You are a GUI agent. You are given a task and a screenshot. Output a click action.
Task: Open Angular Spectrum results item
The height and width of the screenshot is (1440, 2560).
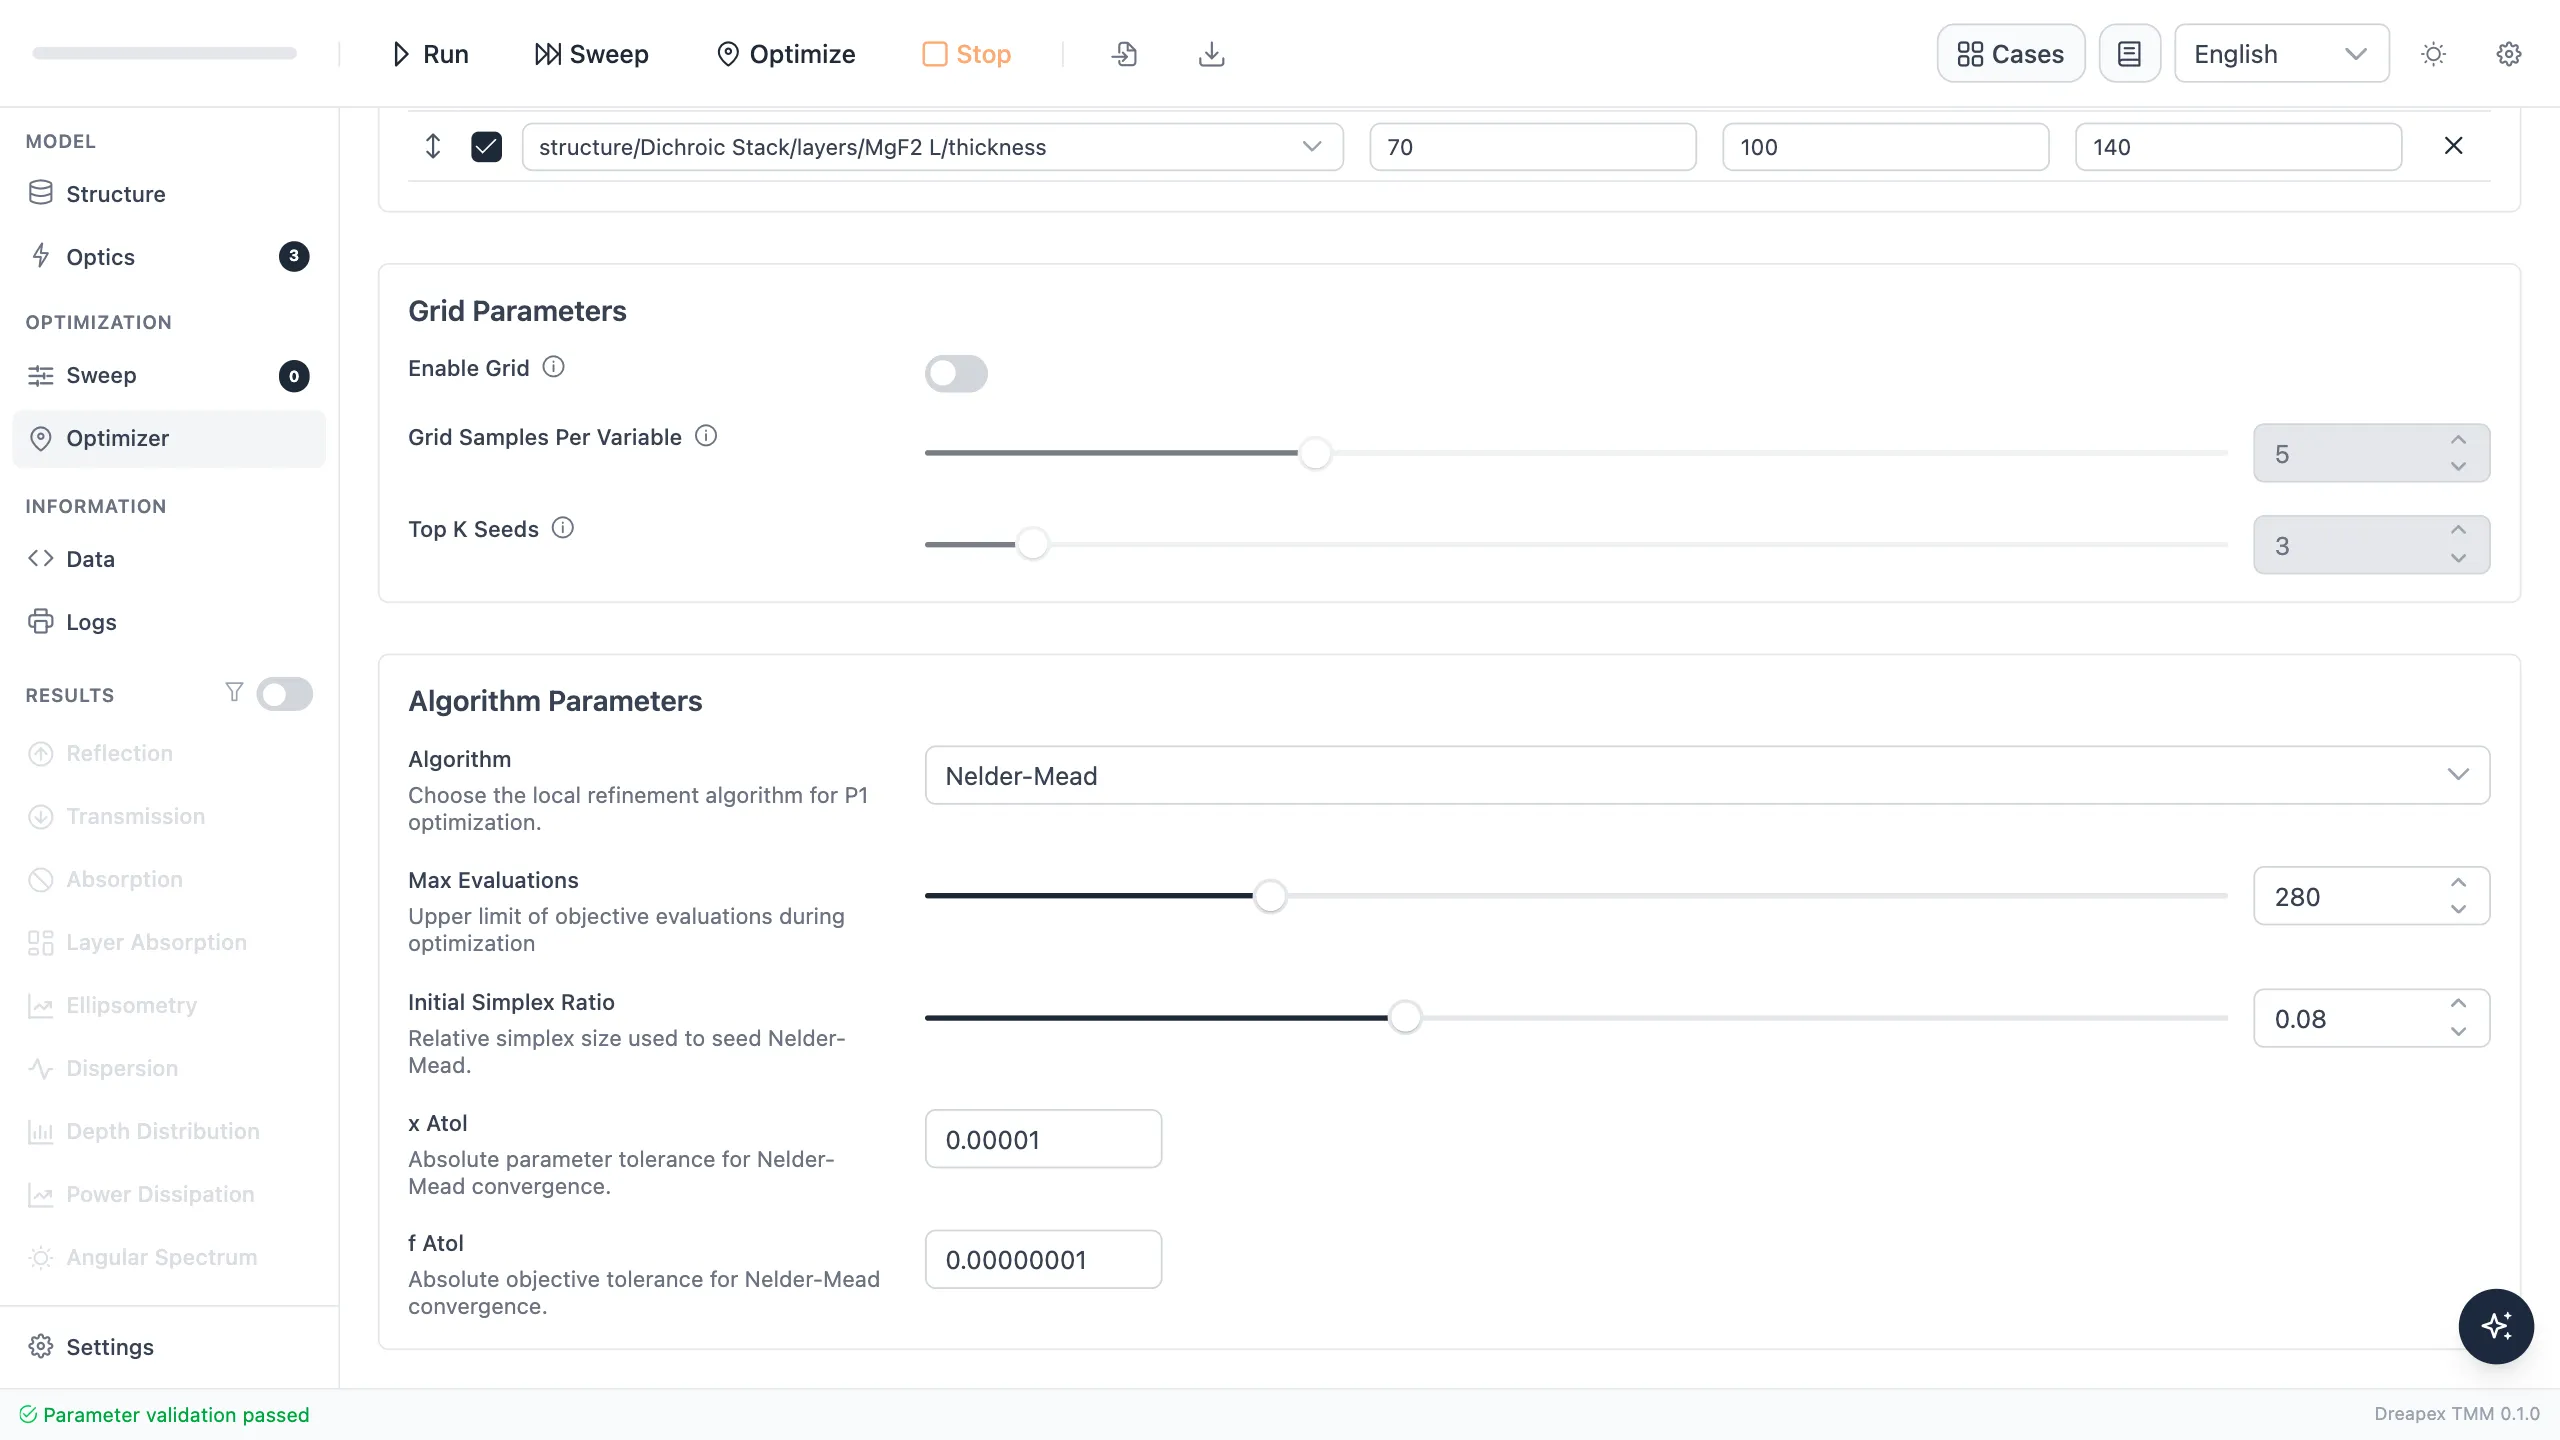coord(169,1258)
